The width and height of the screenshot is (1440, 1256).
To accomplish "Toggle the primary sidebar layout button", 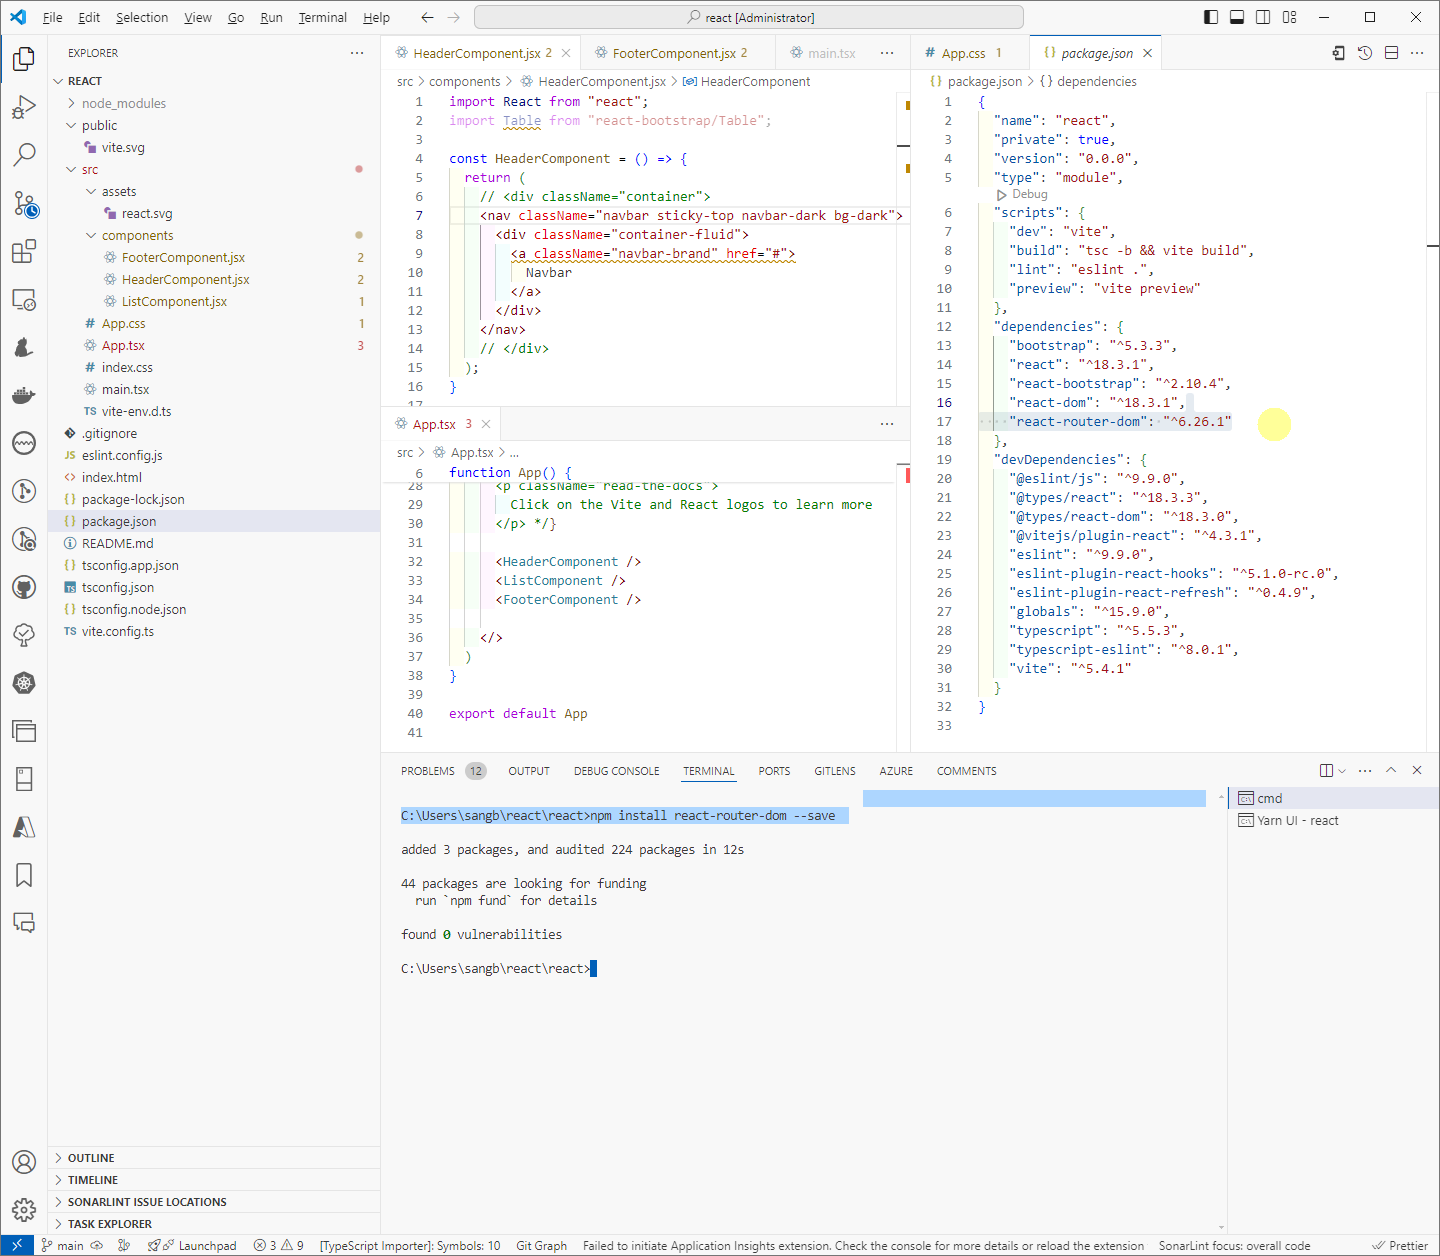I will point(1211,17).
